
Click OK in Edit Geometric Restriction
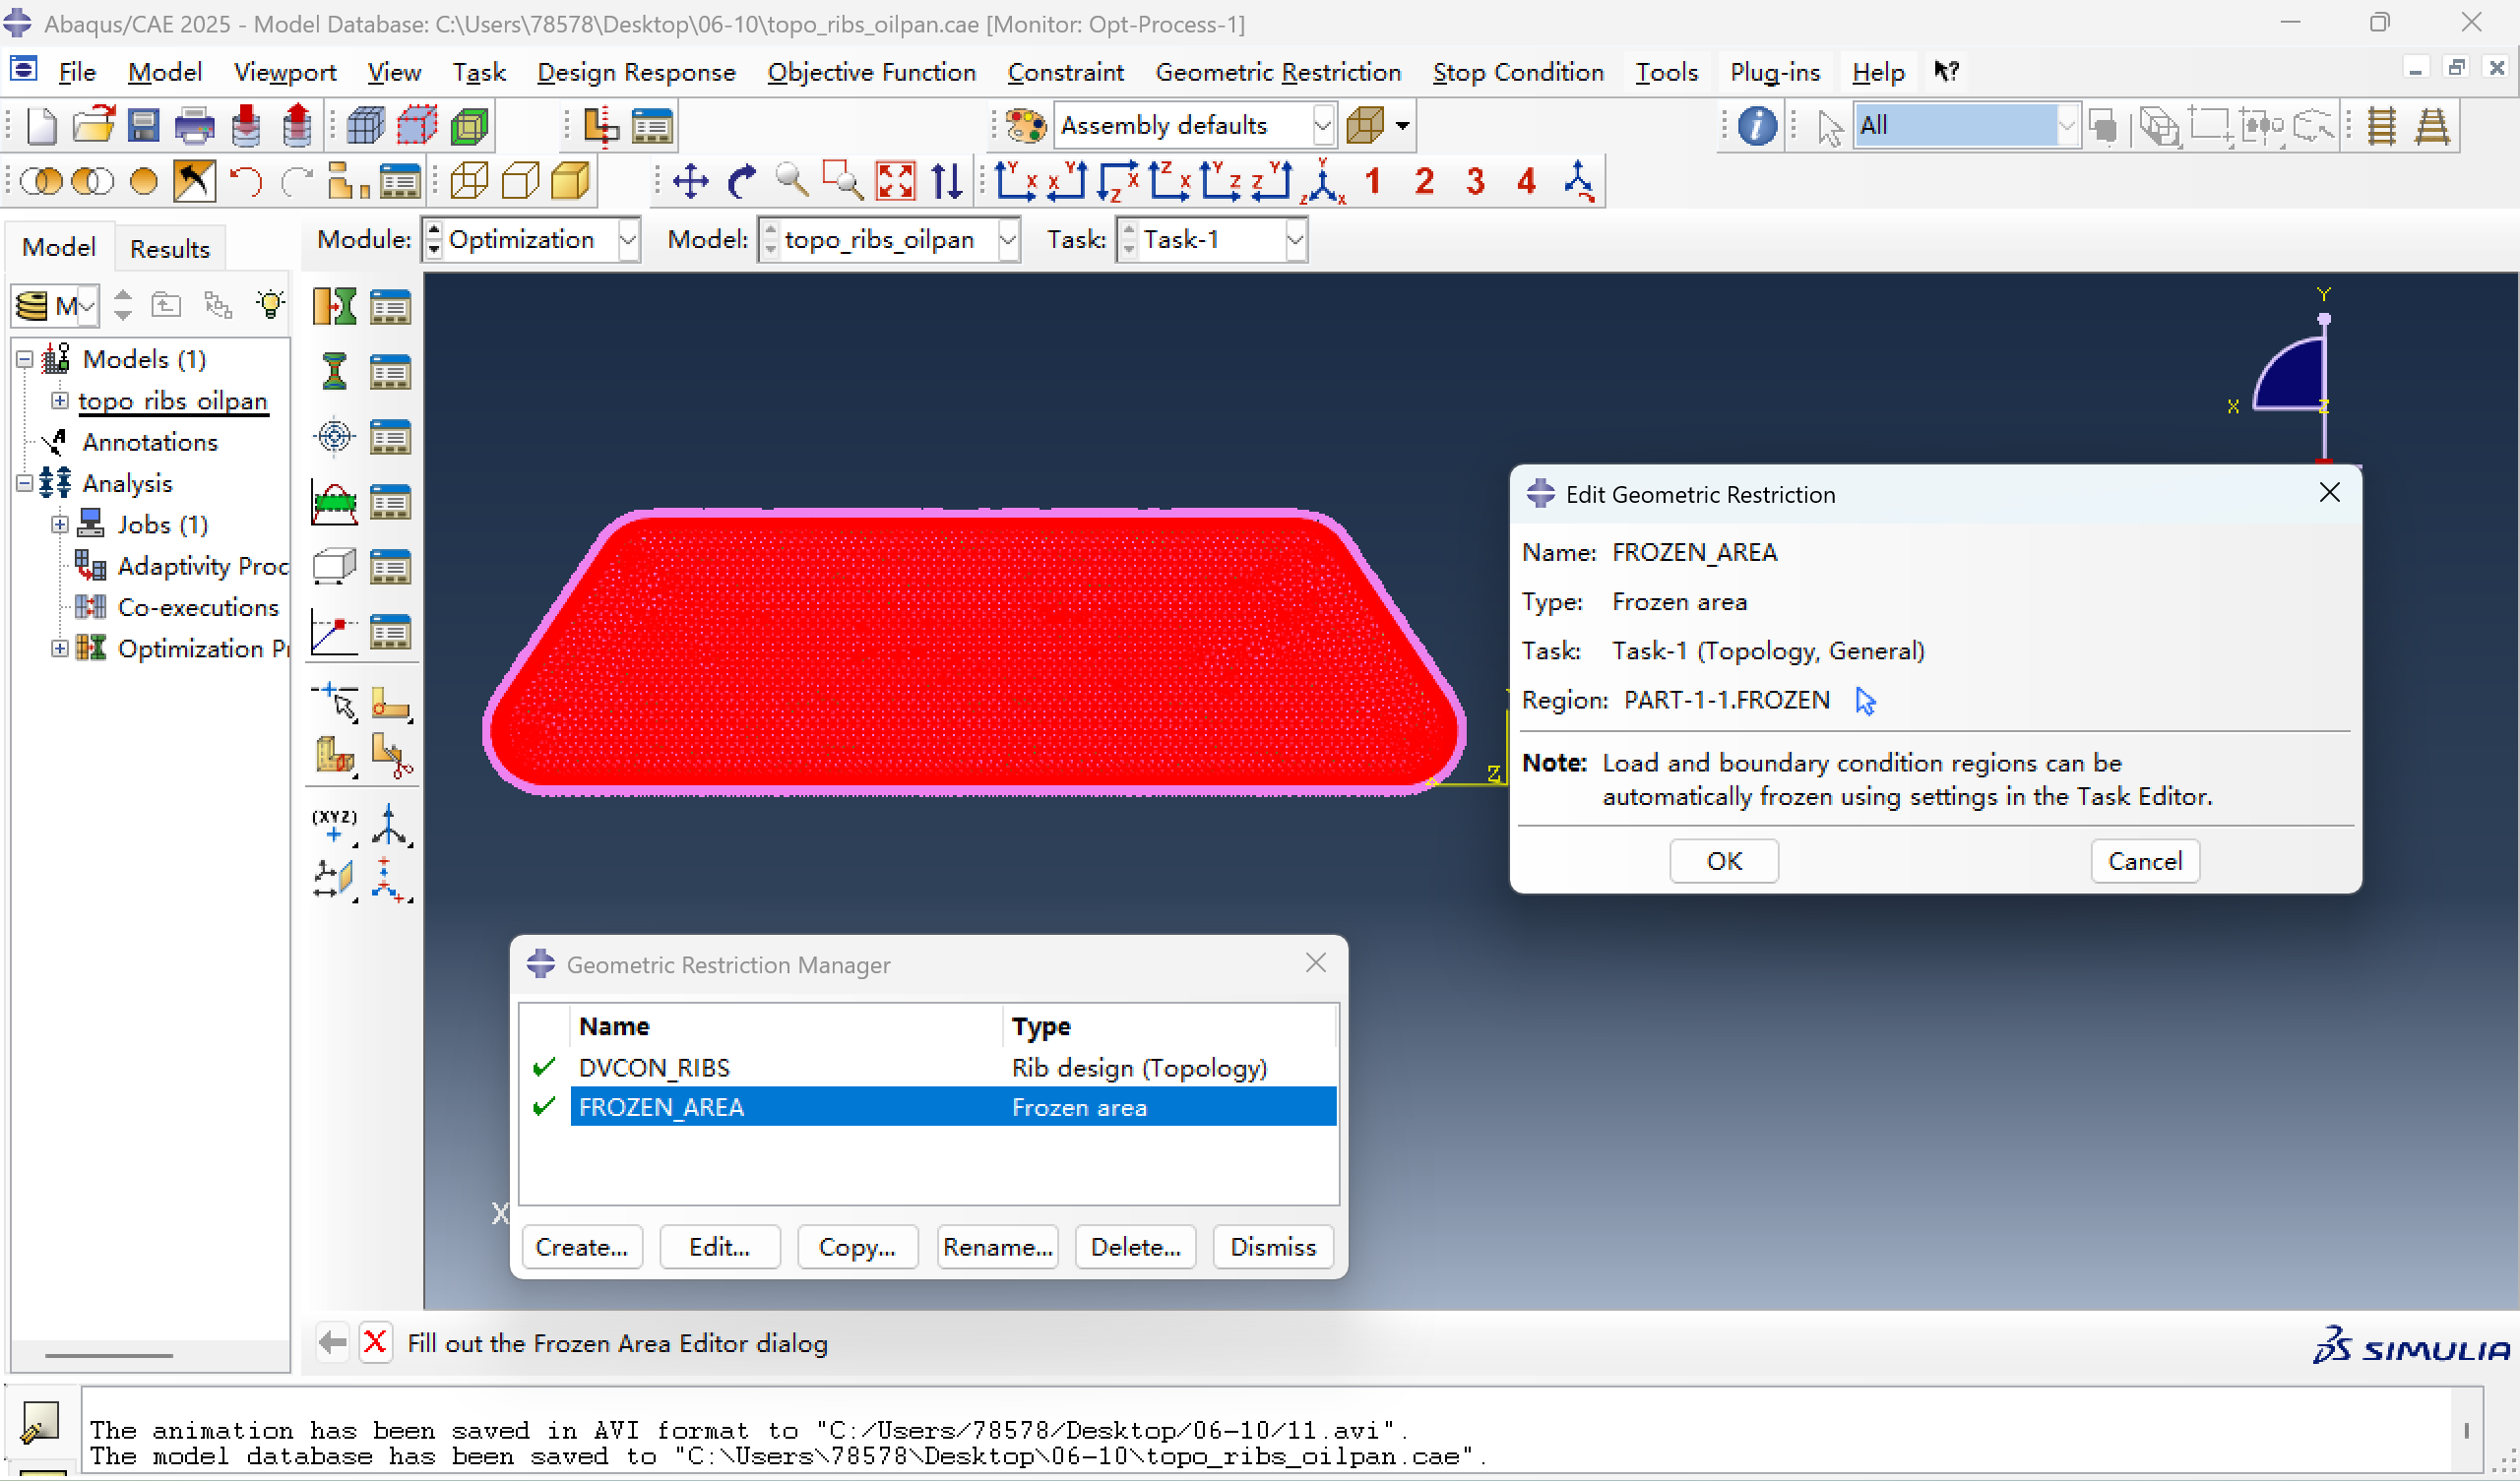pos(1724,861)
